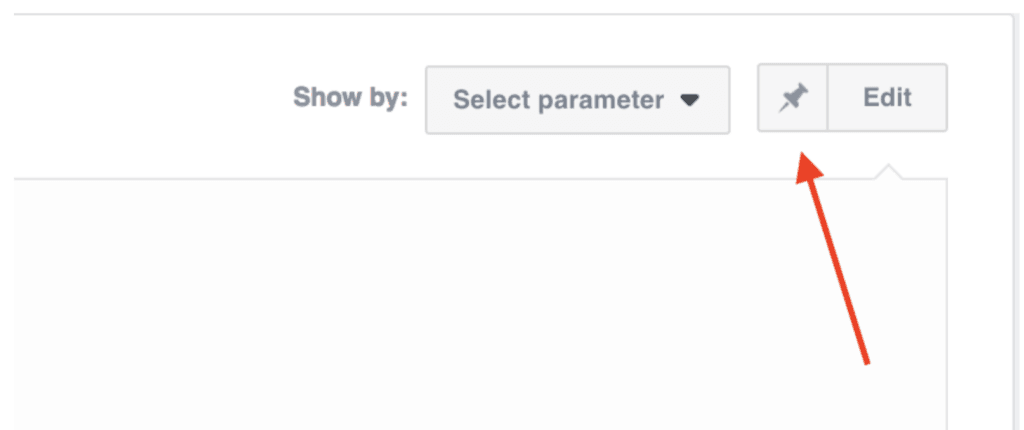Click the "Show by:" label text
The width and height of the screenshot is (1024, 430).
coord(350,98)
